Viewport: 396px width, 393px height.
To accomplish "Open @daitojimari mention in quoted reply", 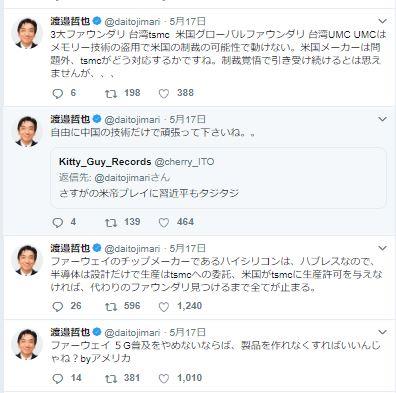I will click(x=122, y=177).
